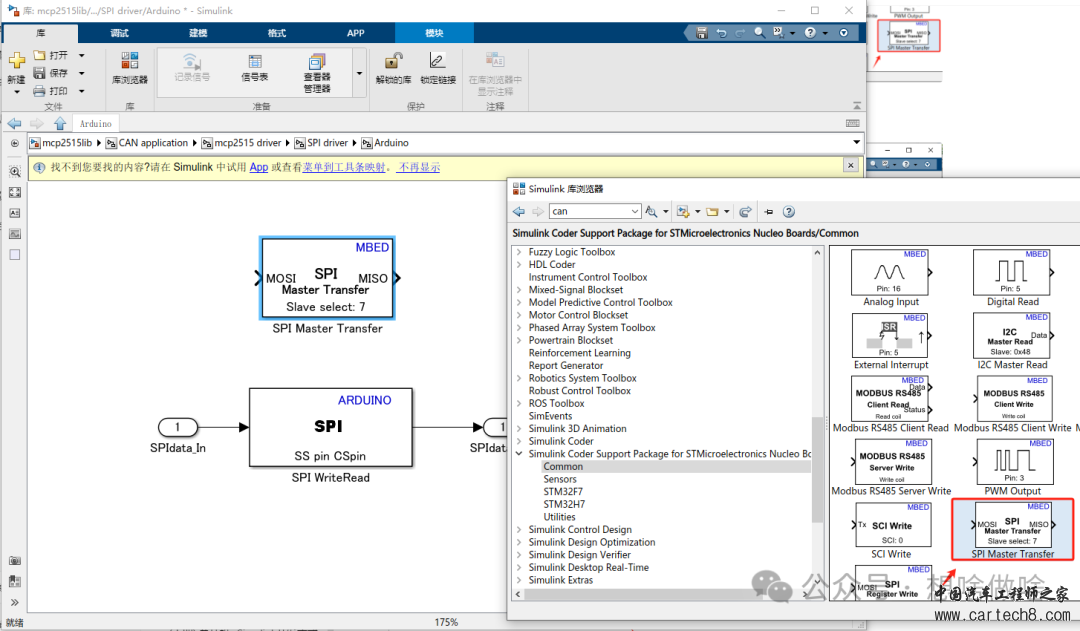Click the App link in the yellow banner

258,167
